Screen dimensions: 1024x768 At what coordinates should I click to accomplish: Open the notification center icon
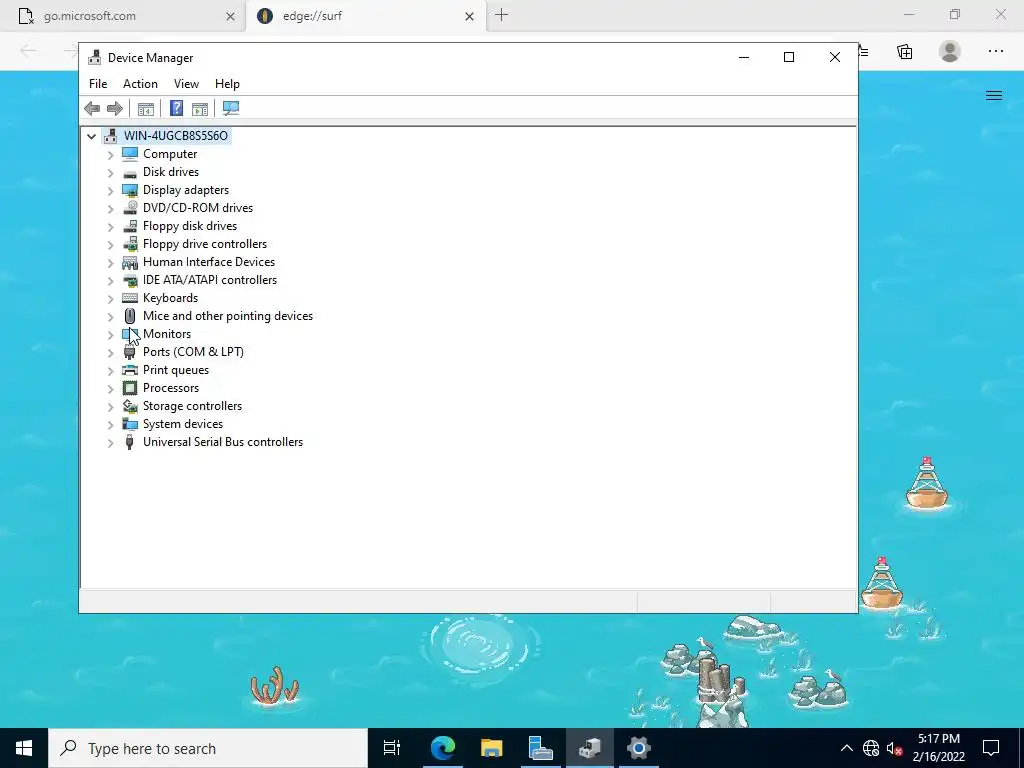click(991, 748)
